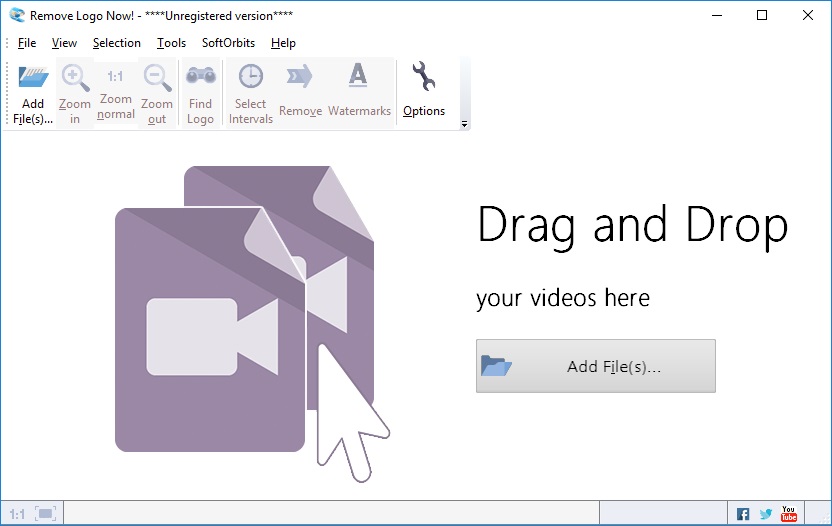
Task: Minimize the Remove Logo Now window
Action: pyautogui.click(x=717, y=15)
